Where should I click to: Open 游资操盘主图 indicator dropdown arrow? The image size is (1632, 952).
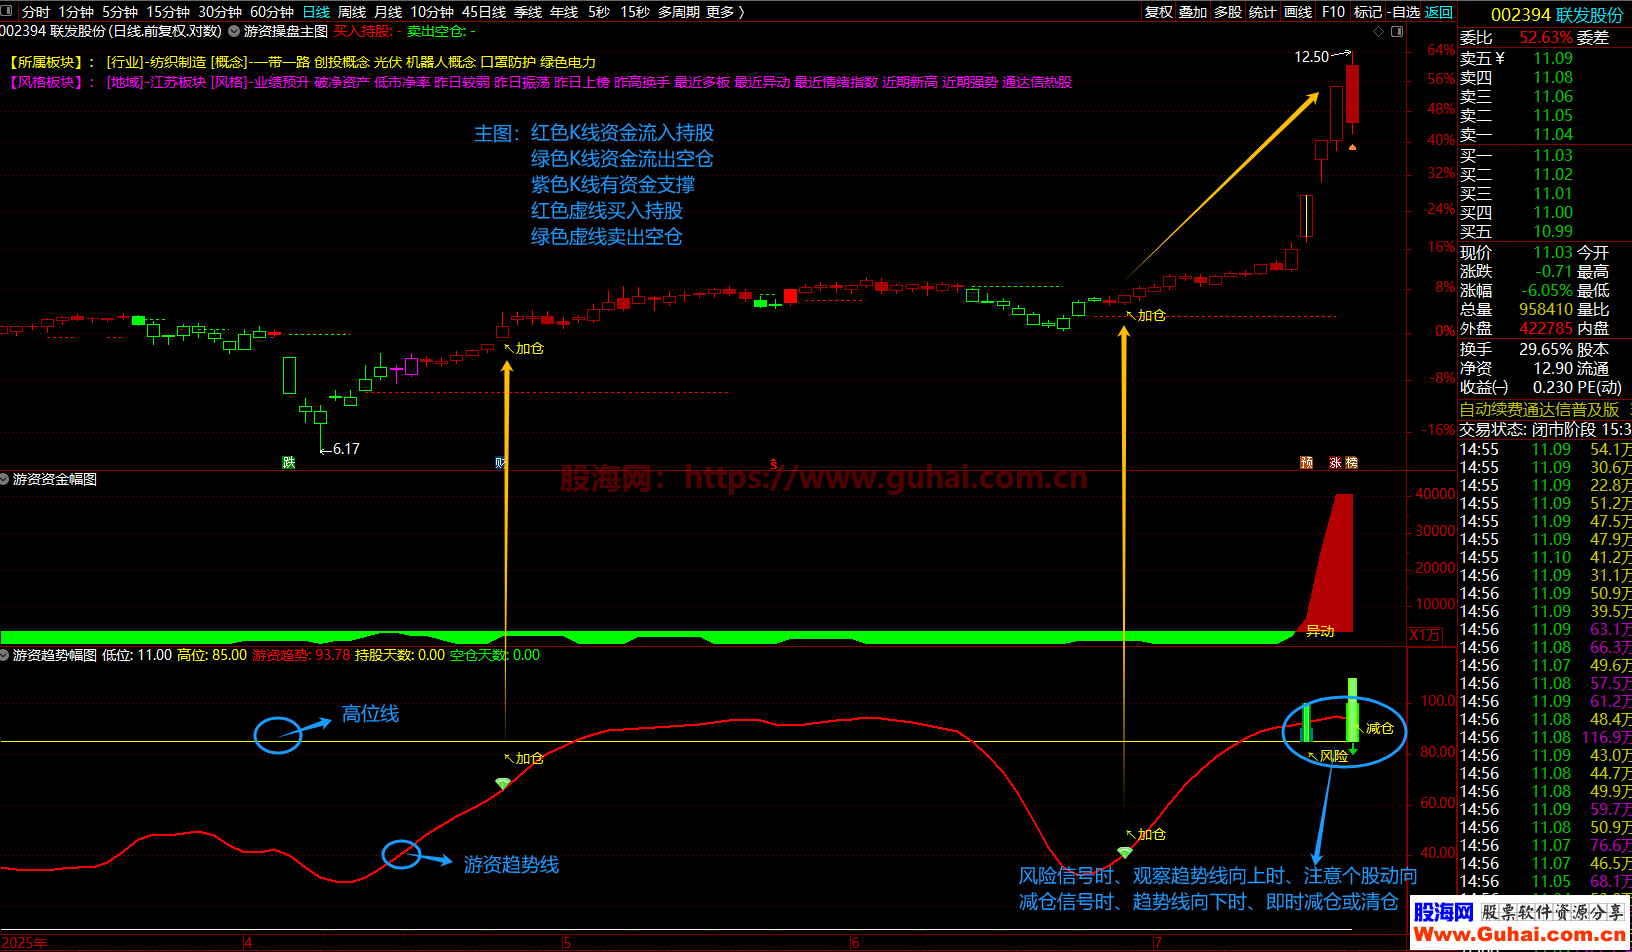[235, 31]
